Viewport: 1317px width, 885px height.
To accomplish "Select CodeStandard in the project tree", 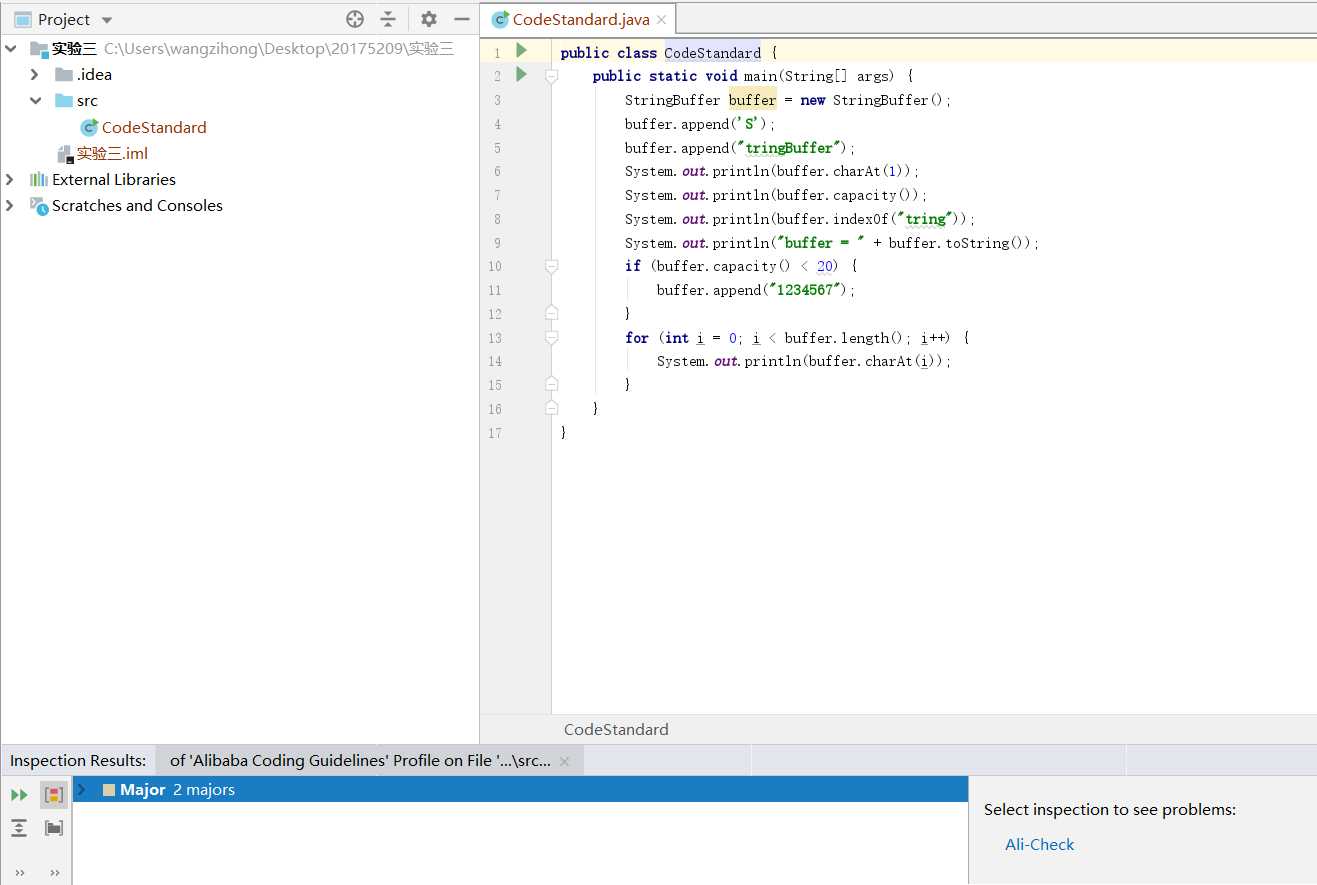I will (x=154, y=127).
